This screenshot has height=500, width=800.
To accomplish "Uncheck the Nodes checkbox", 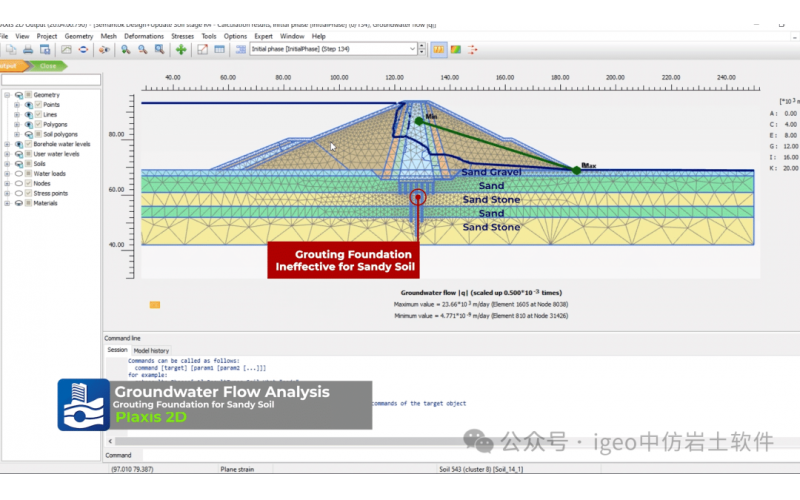I will 29,183.
